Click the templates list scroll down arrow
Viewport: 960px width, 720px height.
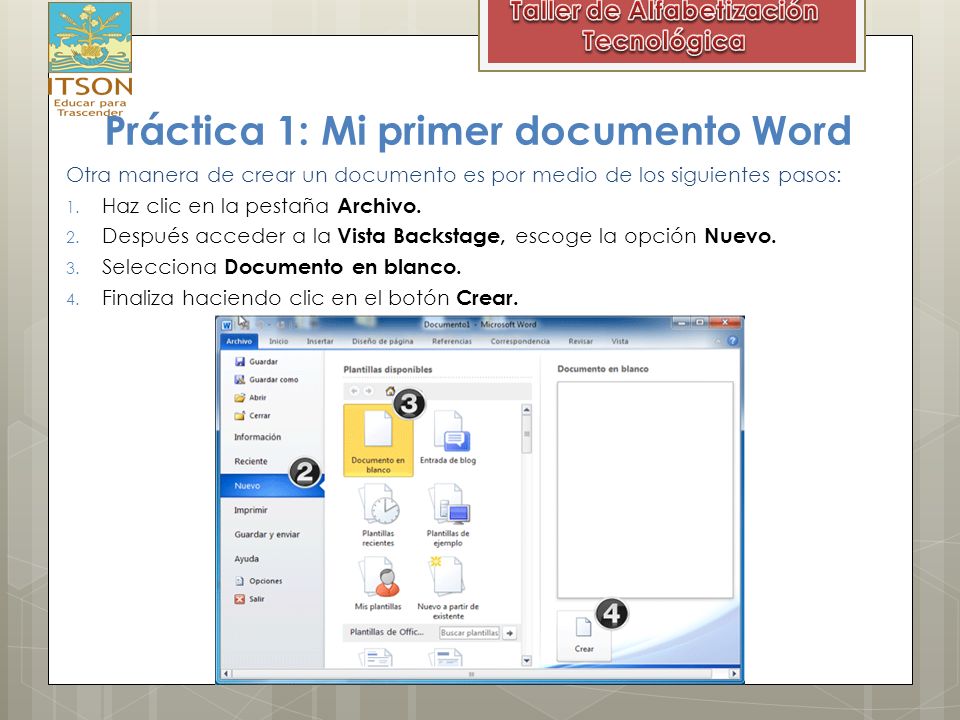click(x=527, y=661)
